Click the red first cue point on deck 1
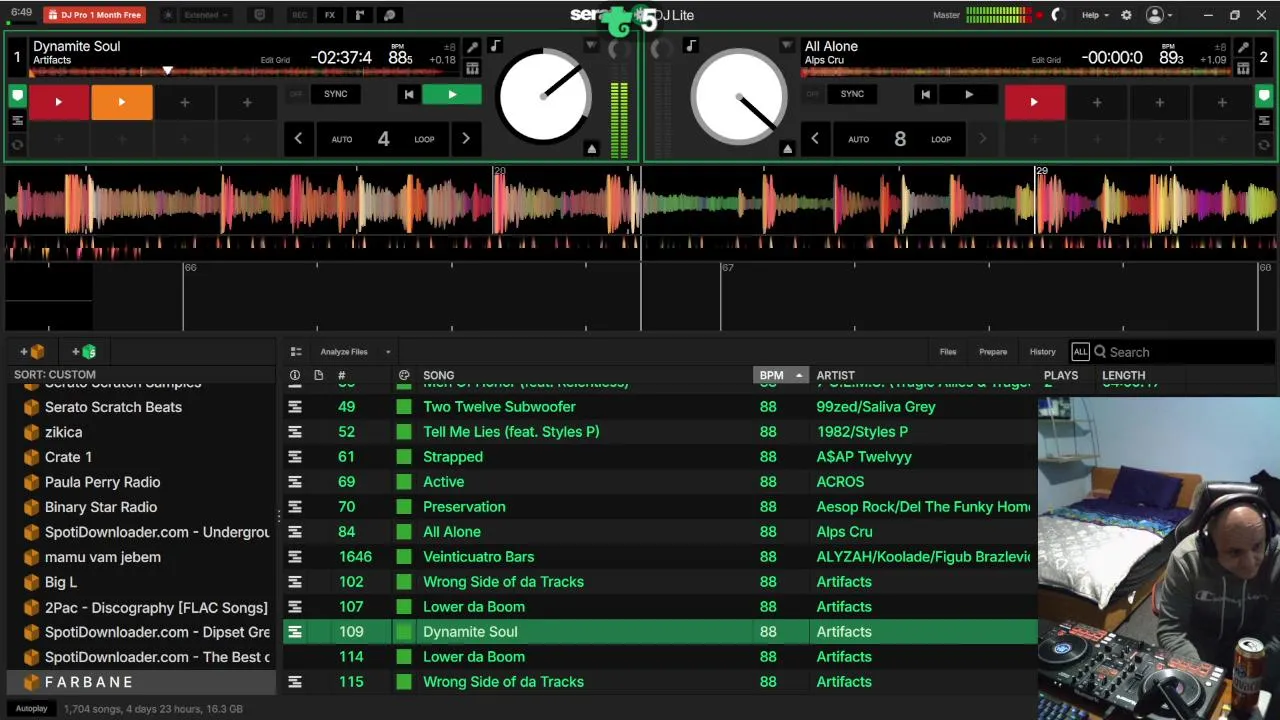Image resolution: width=1280 pixels, height=720 pixels. (59, 102)
